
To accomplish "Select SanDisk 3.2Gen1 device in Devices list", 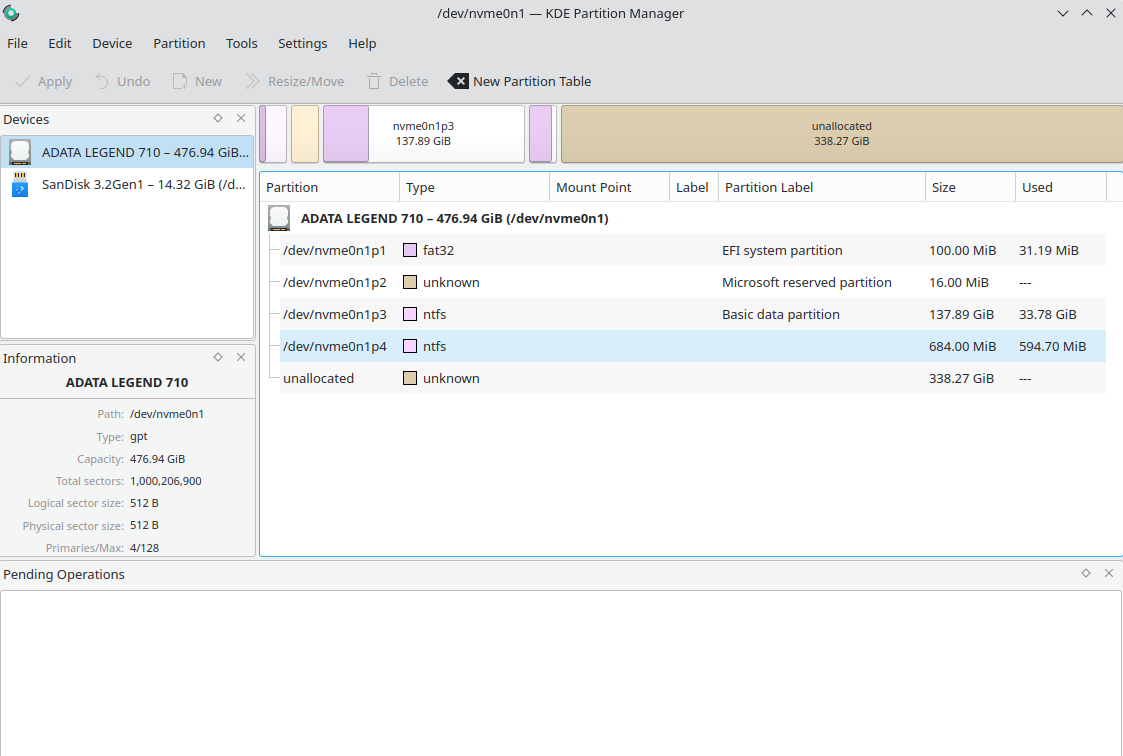I will 127,184.
